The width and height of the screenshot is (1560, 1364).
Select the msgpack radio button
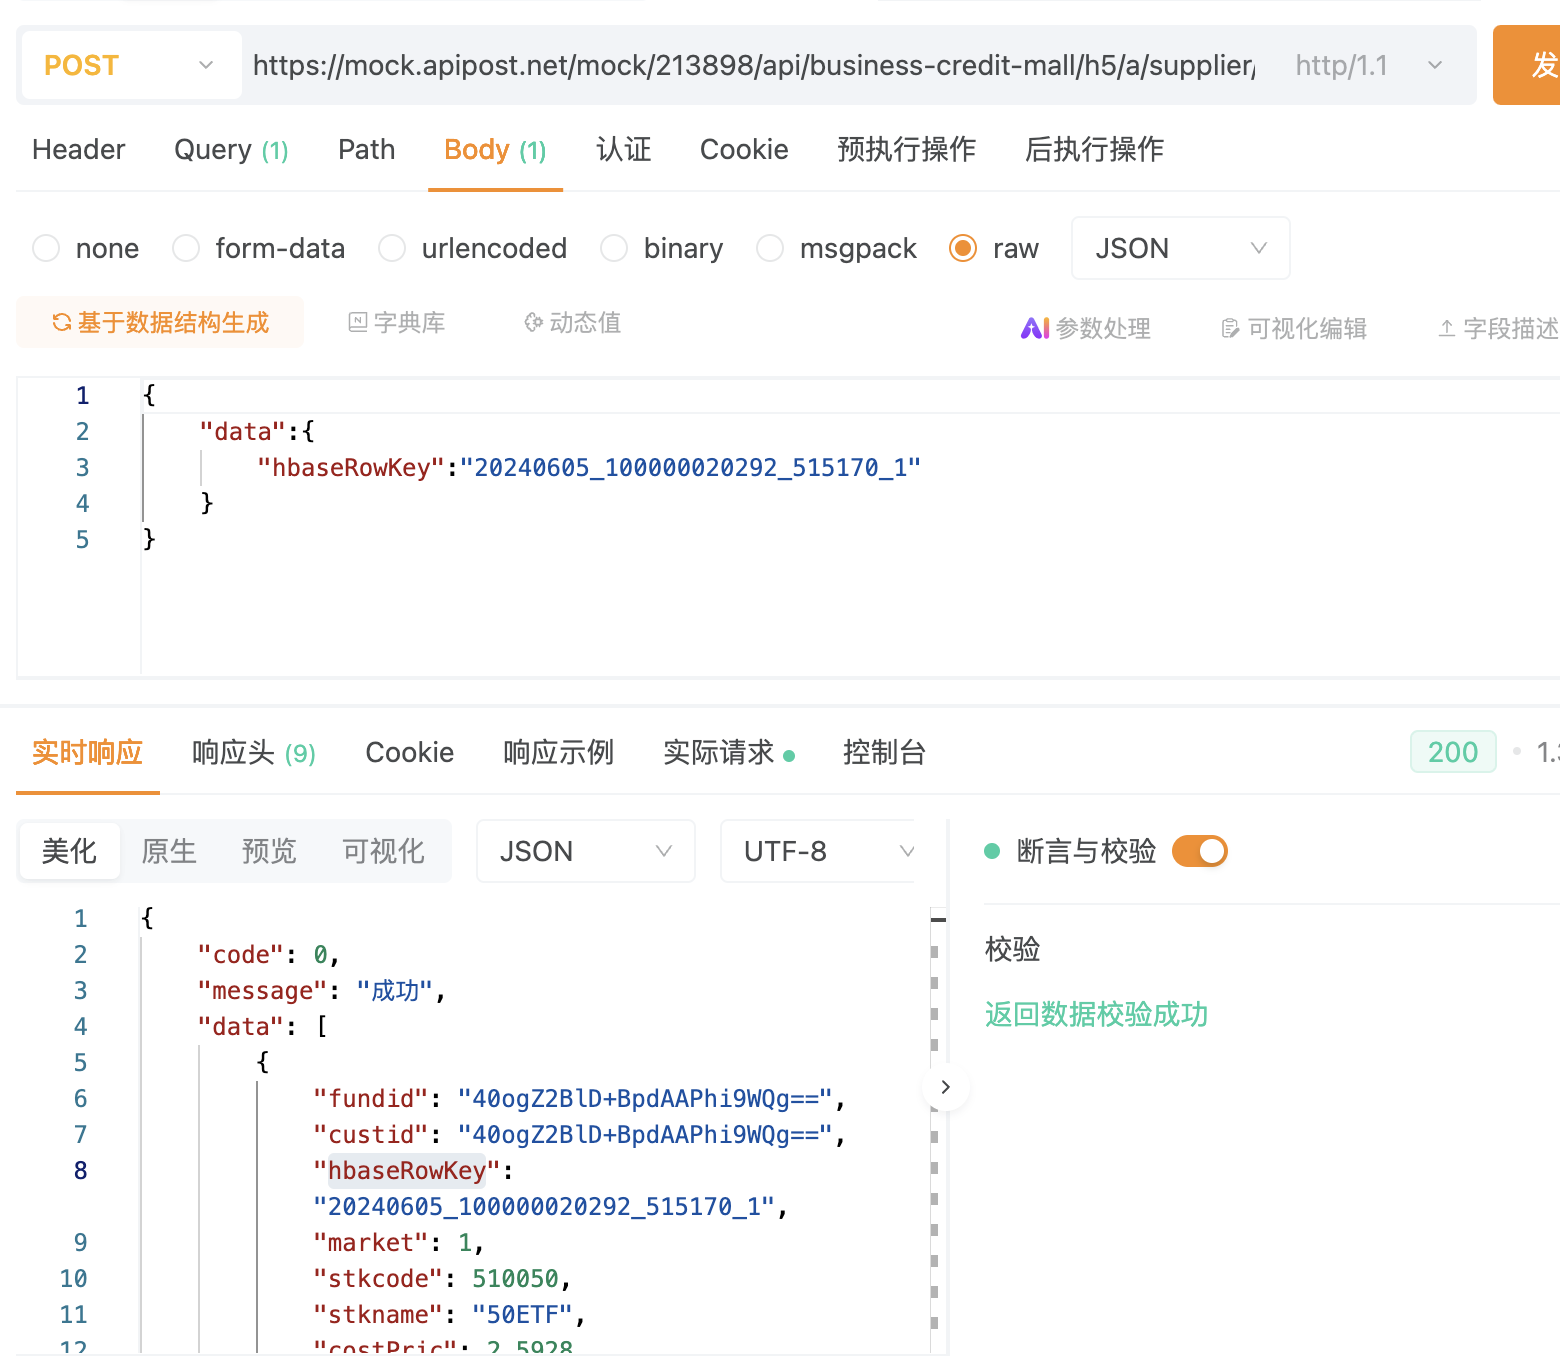(770, 248)
